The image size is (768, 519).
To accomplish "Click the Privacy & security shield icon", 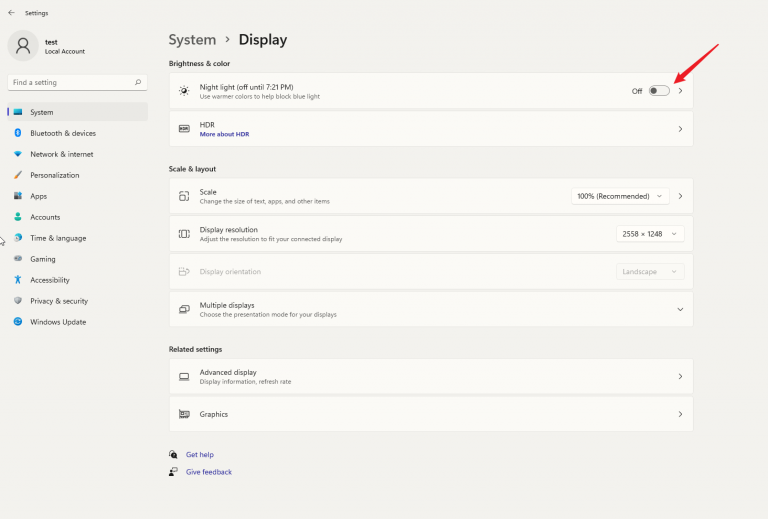I will point(18,301).
